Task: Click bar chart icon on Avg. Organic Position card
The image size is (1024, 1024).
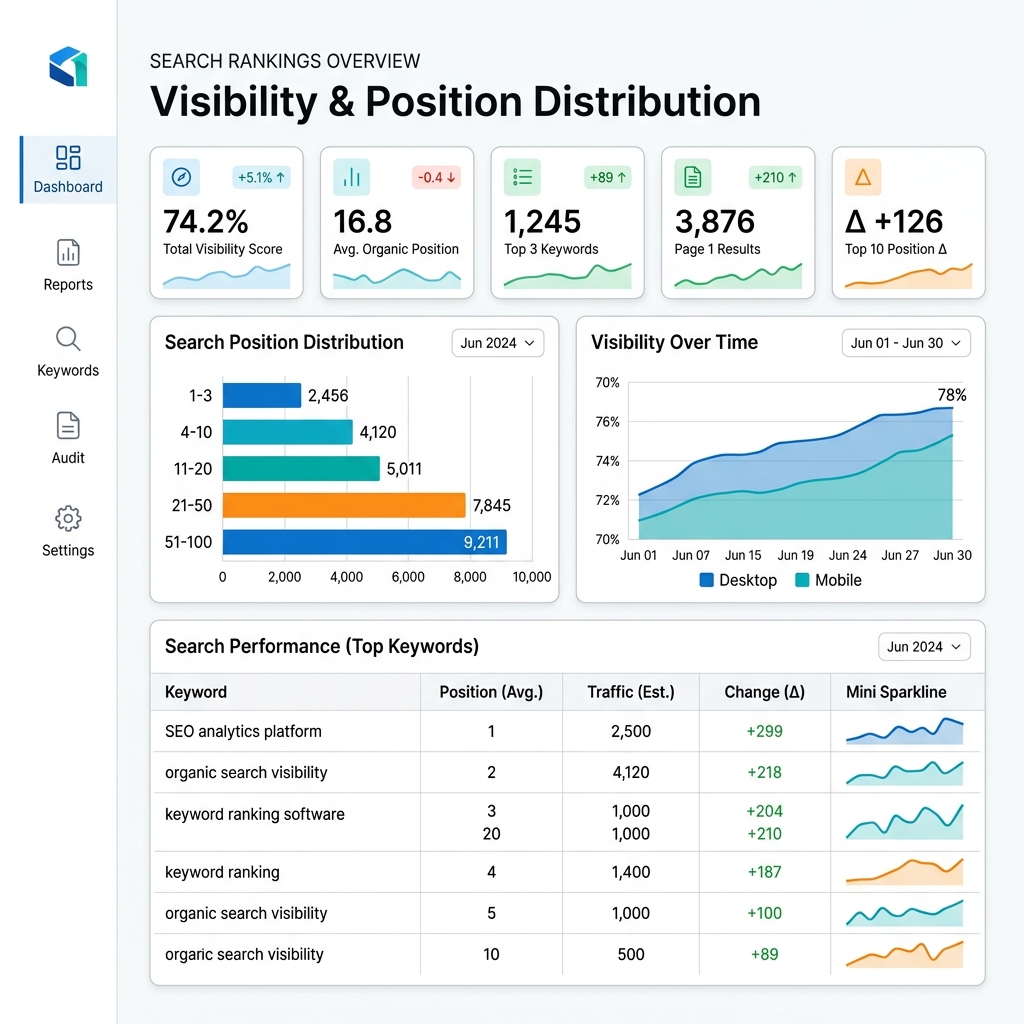Action: pyautogui.click(x=351, y=177)
